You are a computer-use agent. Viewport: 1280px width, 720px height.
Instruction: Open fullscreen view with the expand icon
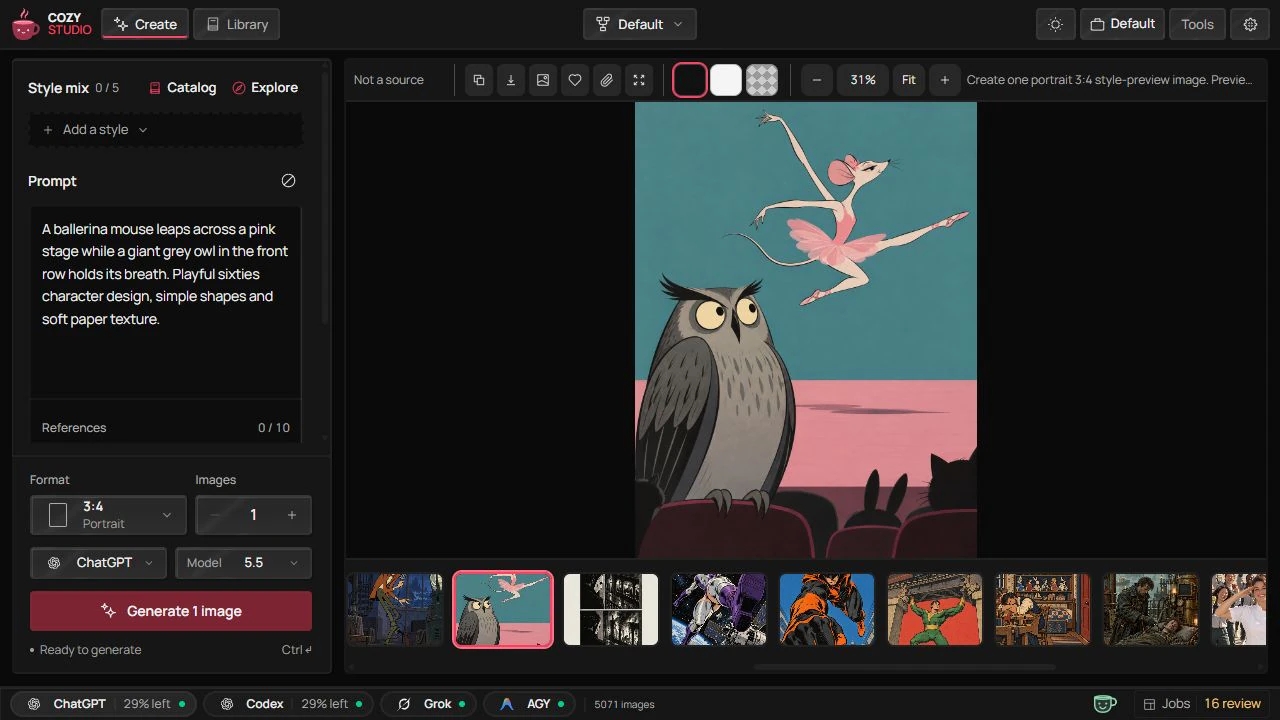click(639, 80)
